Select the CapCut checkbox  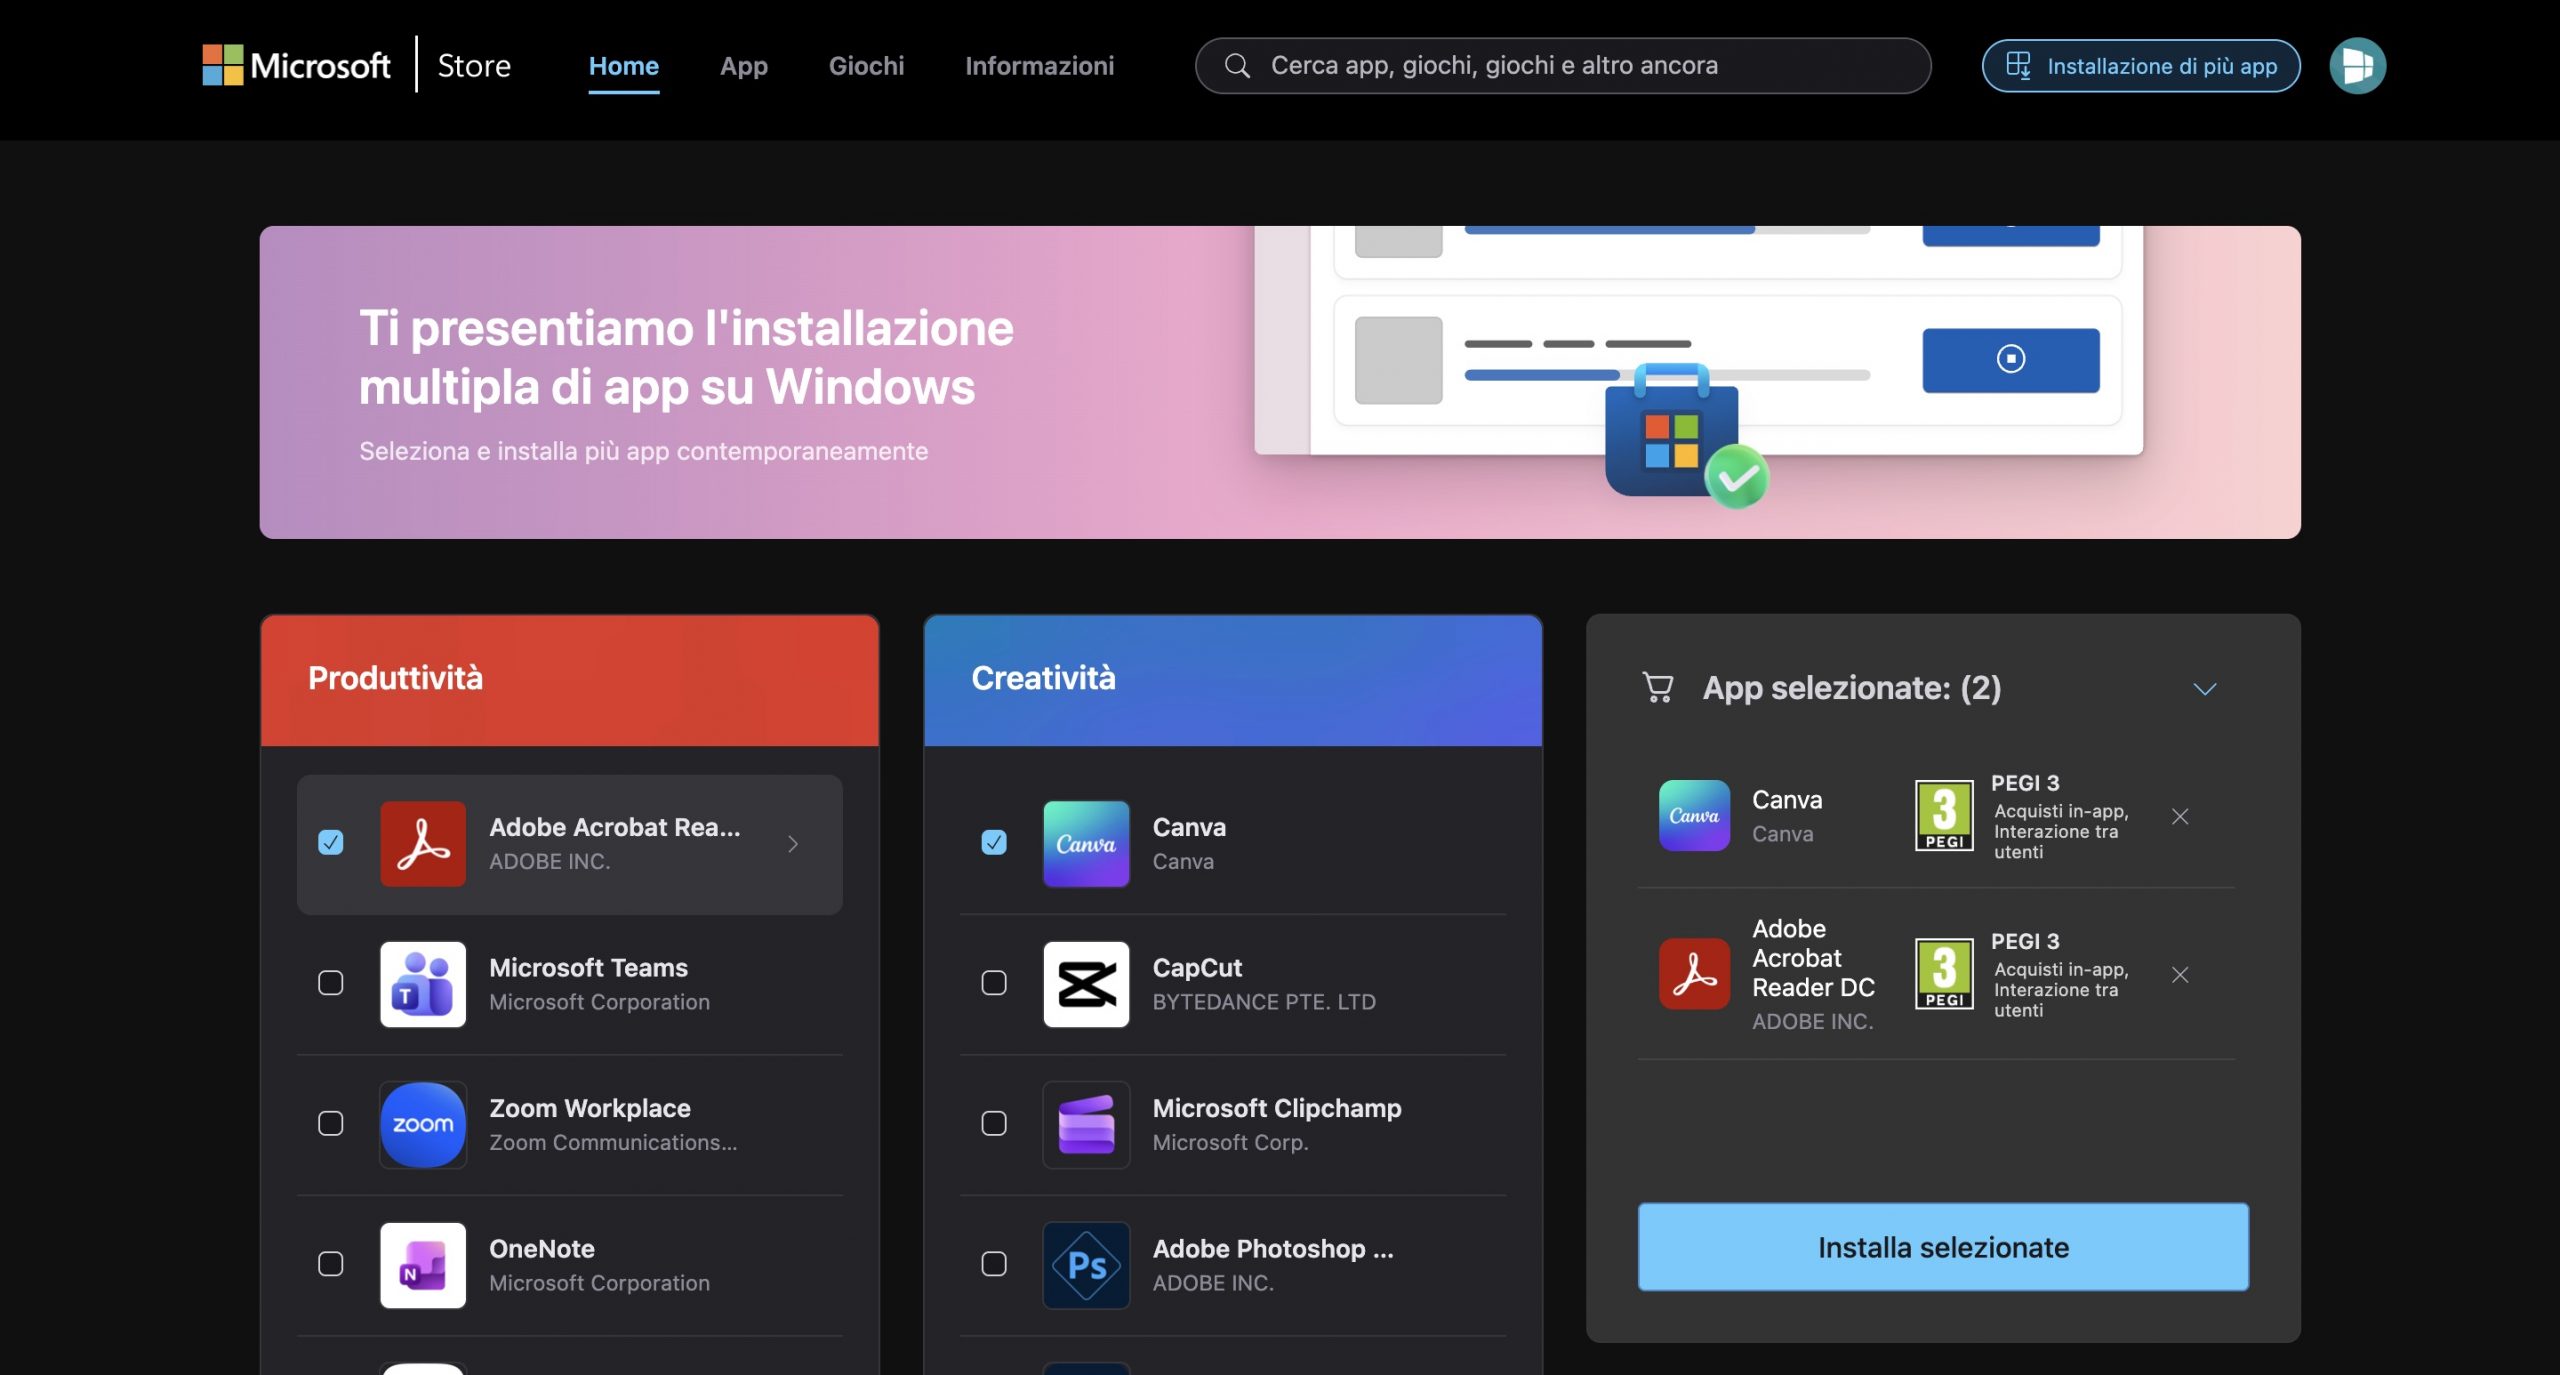(994, 983)
